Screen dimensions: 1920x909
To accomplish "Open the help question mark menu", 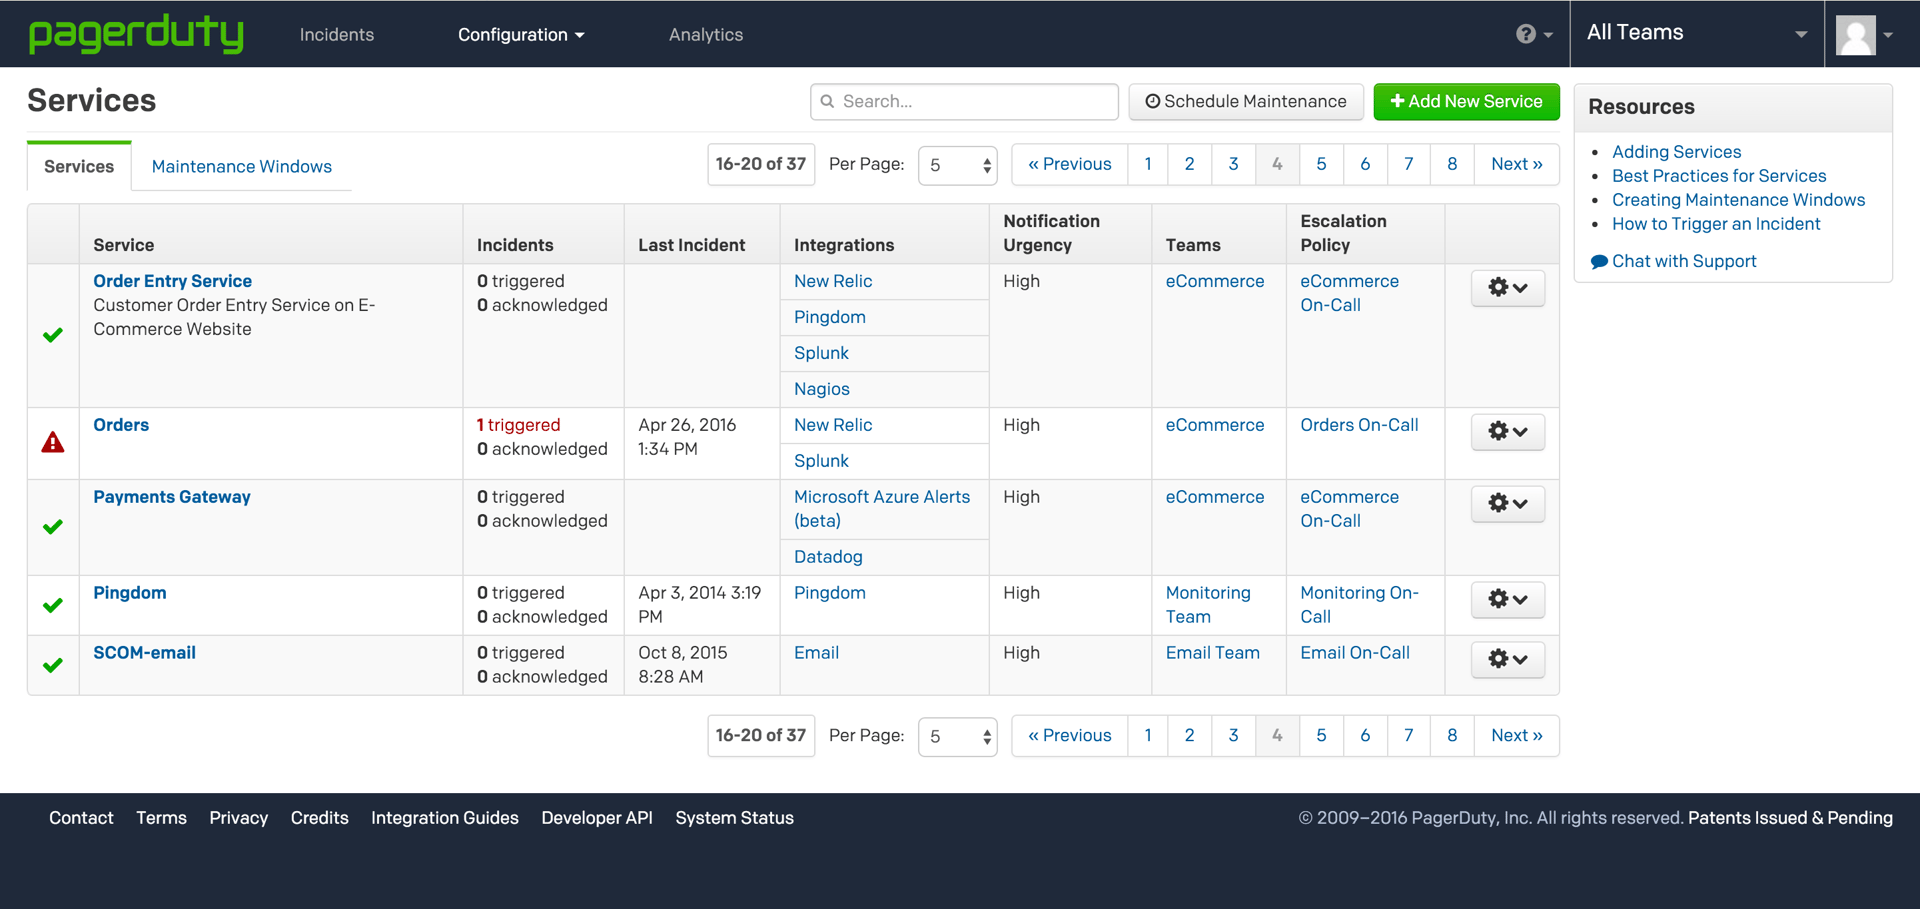I will pos(1533,34).
